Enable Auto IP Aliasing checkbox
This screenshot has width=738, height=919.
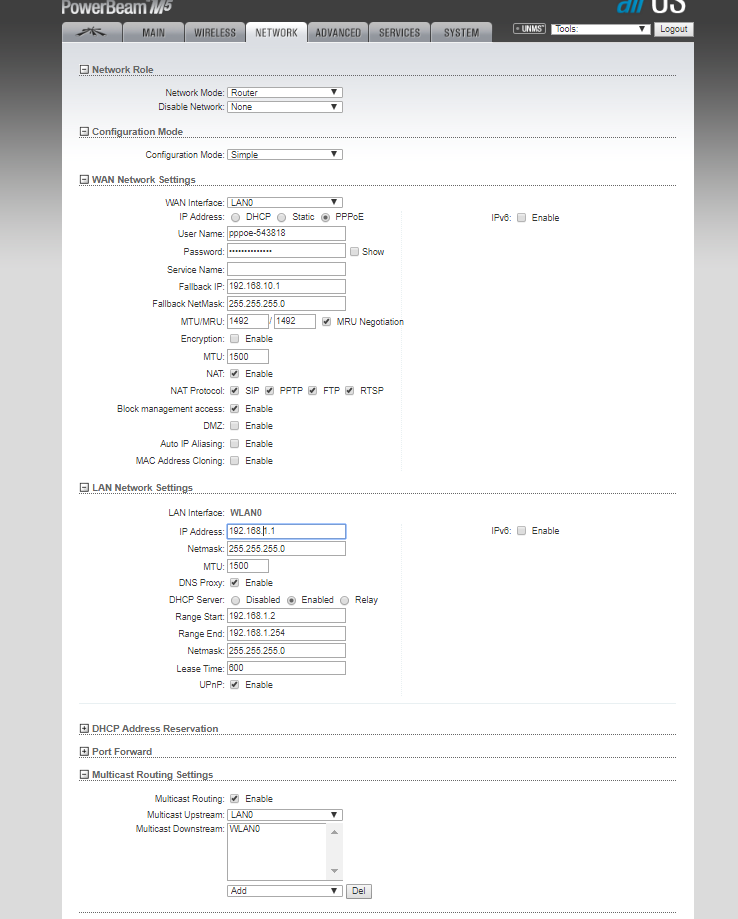234,444
